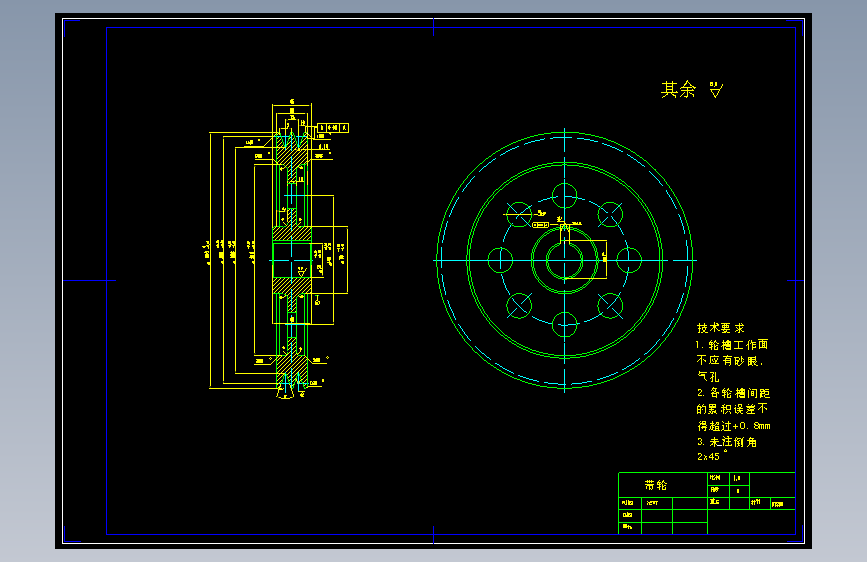Image resolution: width=867 pixels, height=562 pixels.
Task: Select the upper hatched hub area of the section view
Action: pos(292,233)
